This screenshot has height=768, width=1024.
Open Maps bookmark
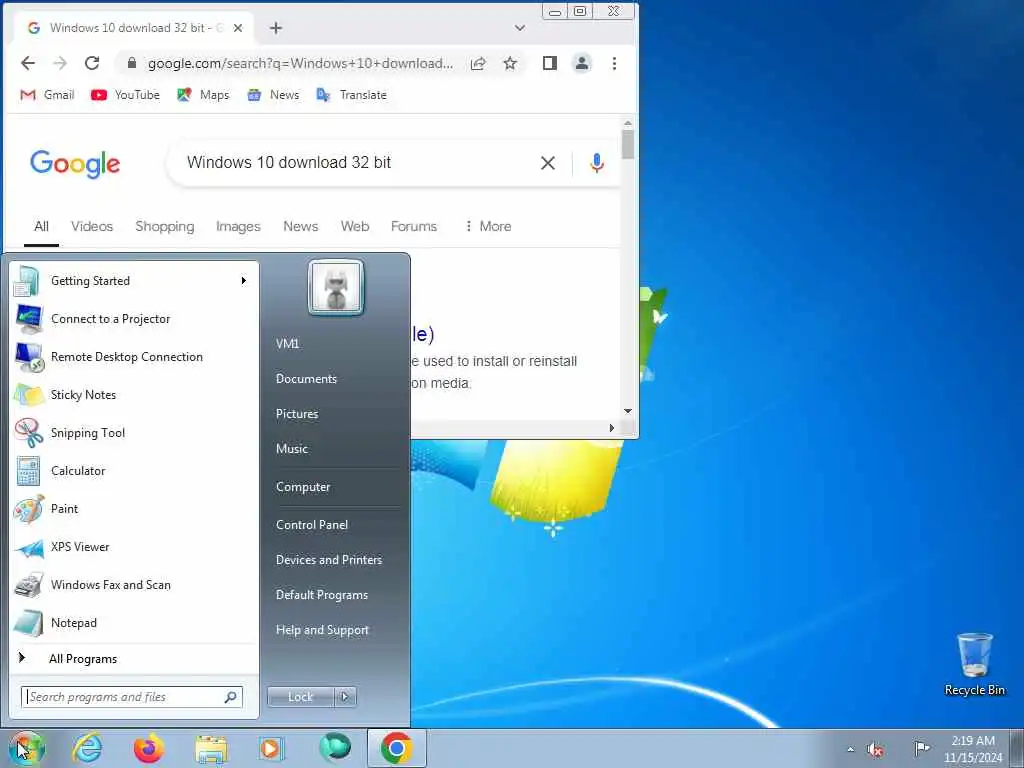coord(203,95)
